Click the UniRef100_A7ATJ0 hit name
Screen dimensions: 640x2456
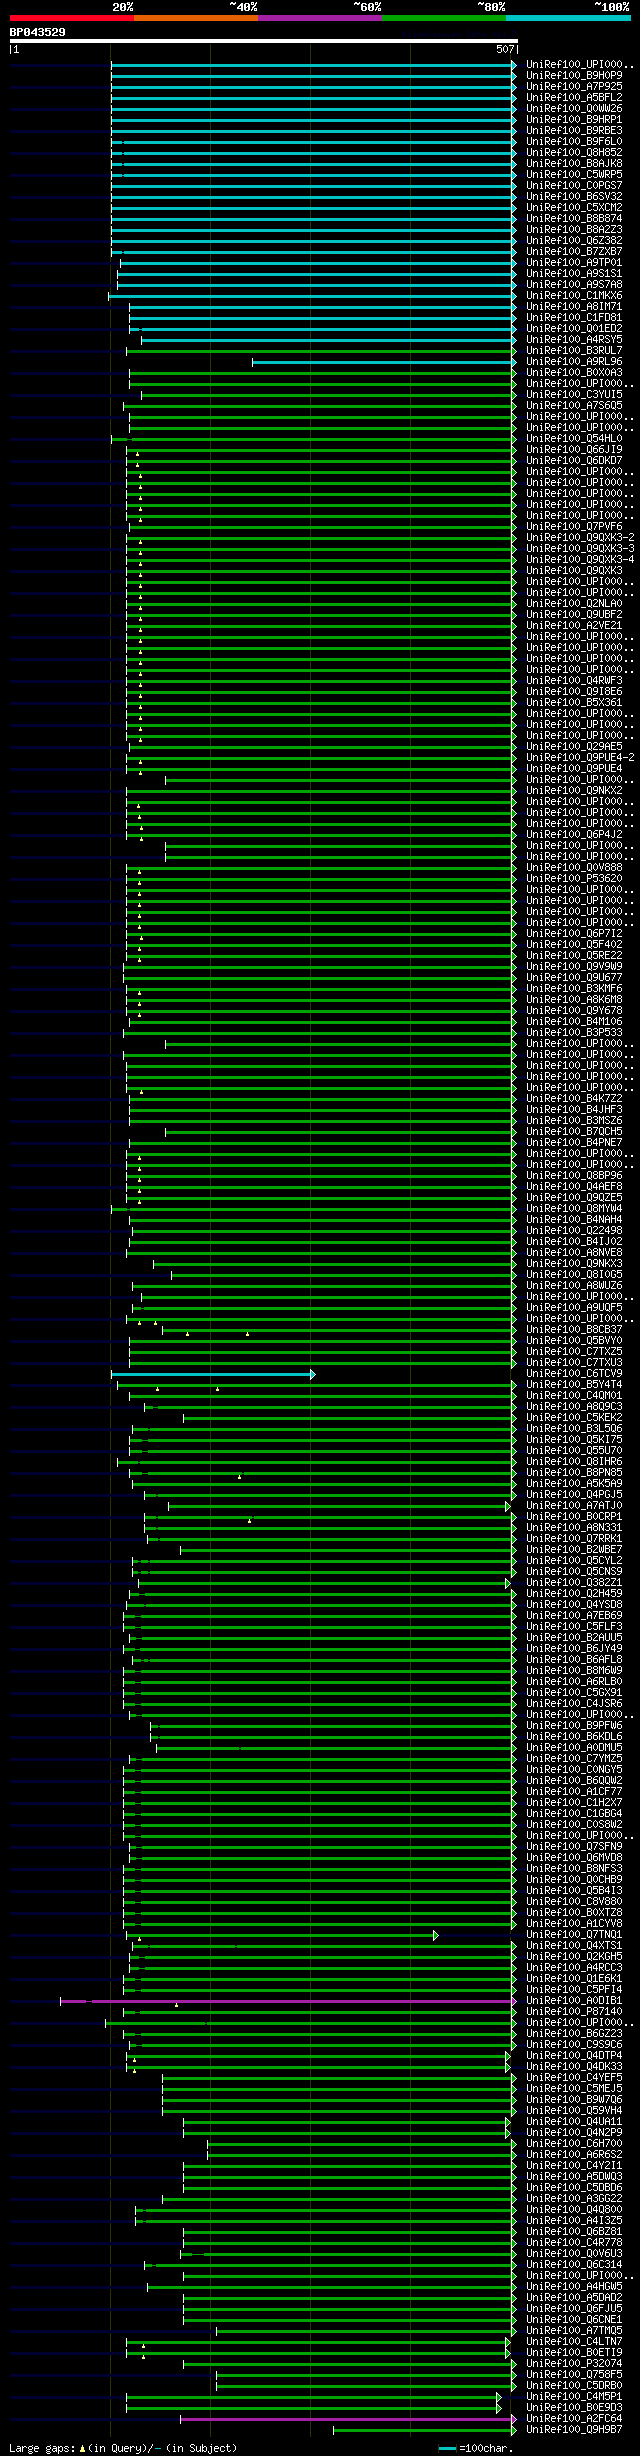pyautogui.click(x=574, y=1505)
